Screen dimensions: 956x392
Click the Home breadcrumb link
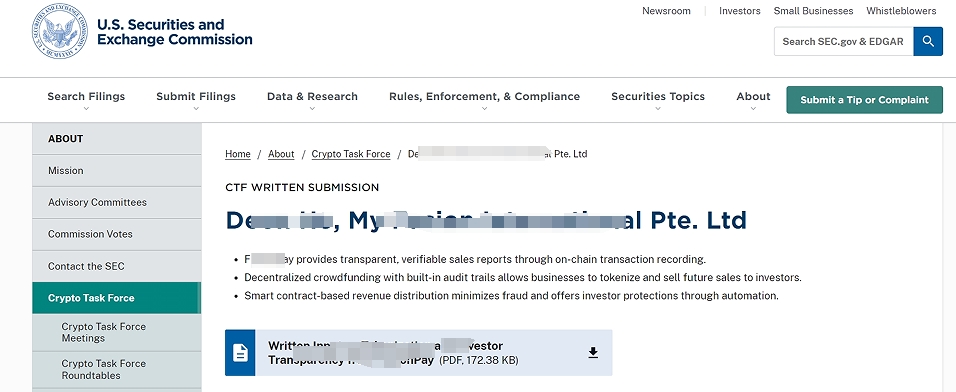pos(238,154)
